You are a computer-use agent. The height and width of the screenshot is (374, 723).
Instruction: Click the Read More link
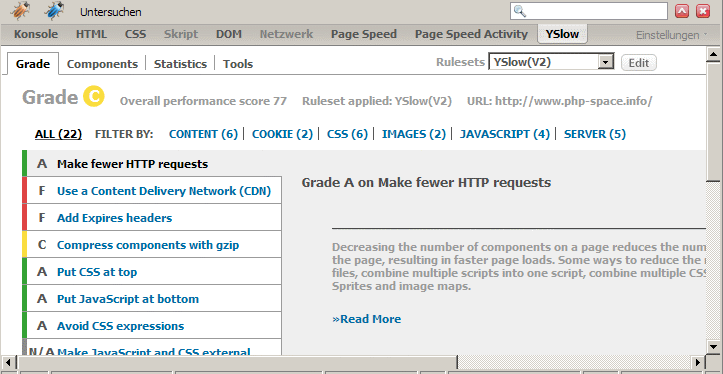[367, 319]
